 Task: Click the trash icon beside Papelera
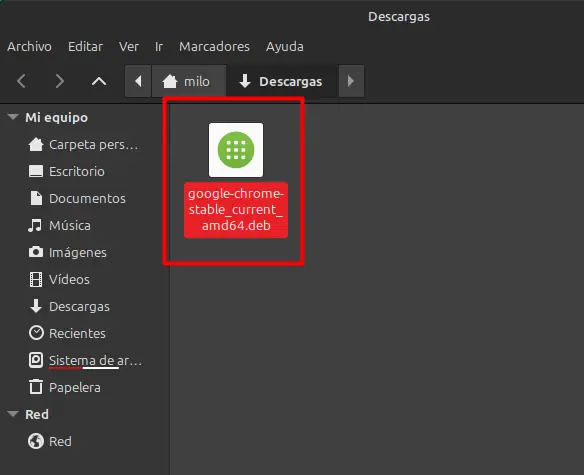36,387
